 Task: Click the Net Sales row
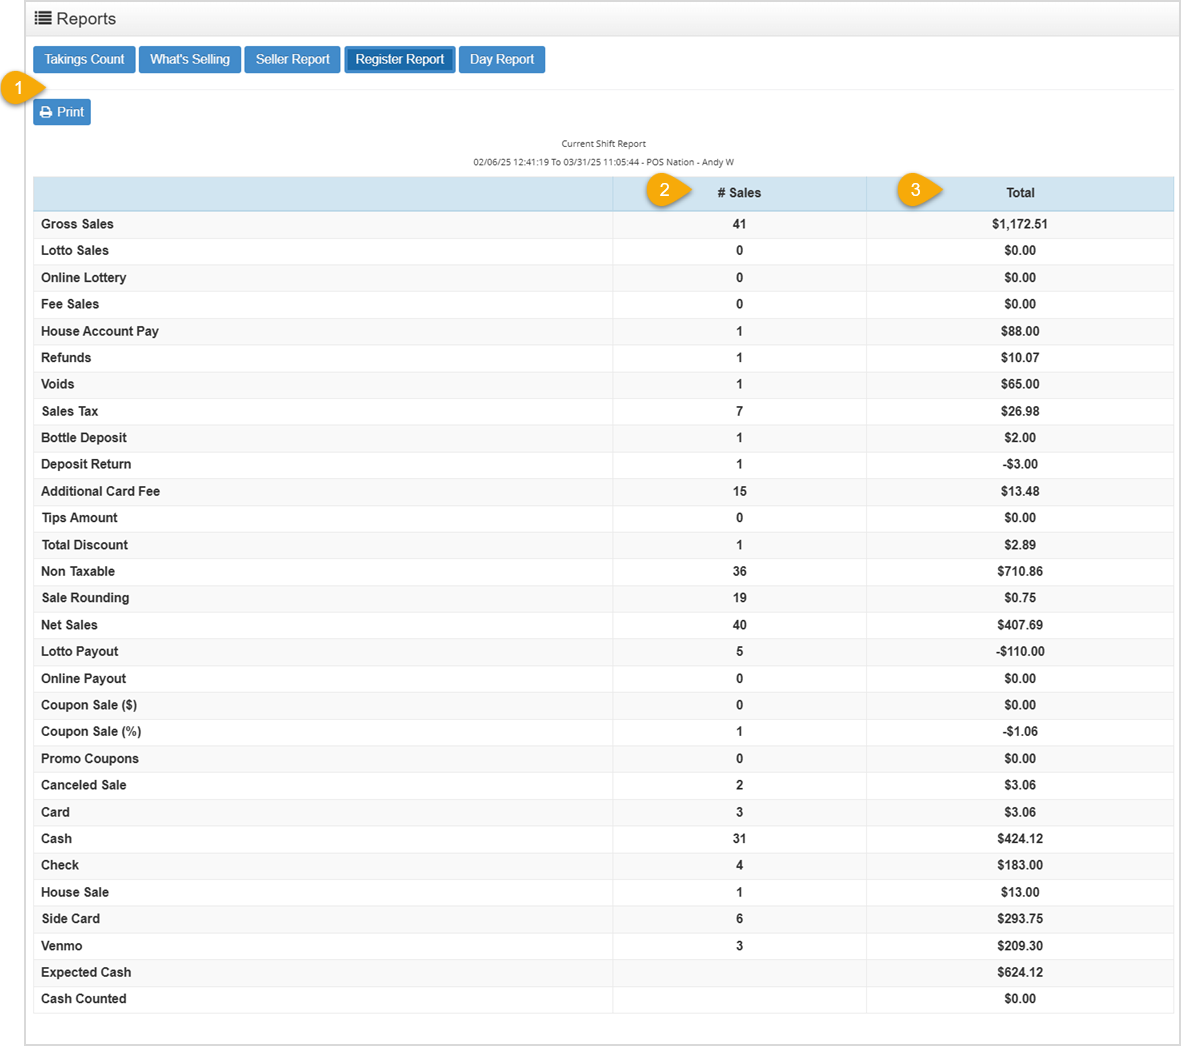(300, 624)
